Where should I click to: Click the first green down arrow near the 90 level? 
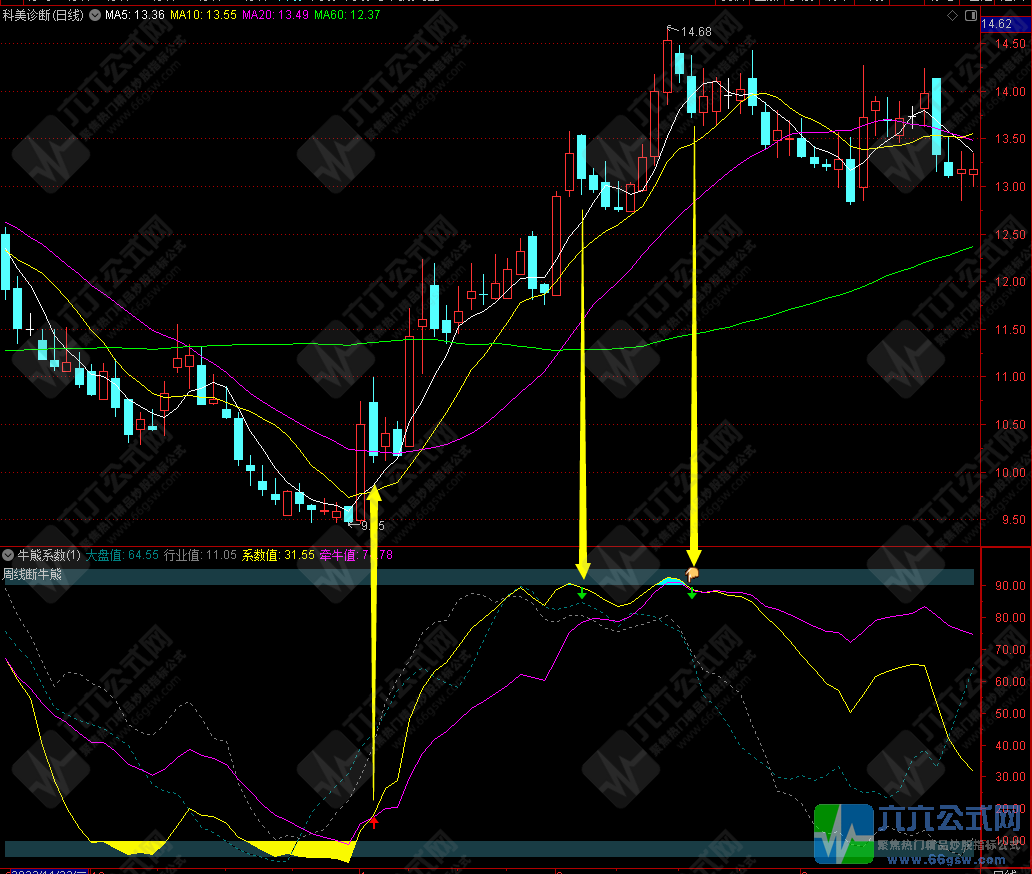[x=582, y=594]
